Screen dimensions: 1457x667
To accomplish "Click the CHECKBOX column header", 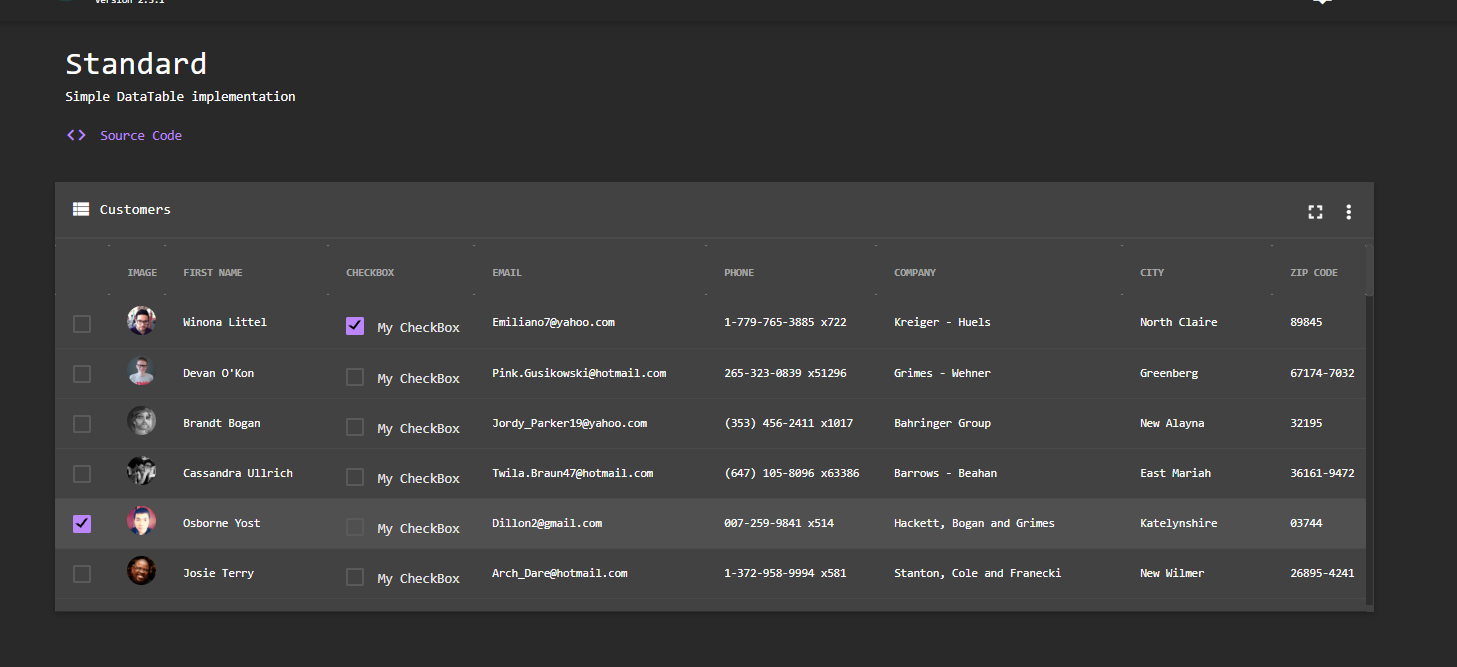I will (x=370, y=273).
